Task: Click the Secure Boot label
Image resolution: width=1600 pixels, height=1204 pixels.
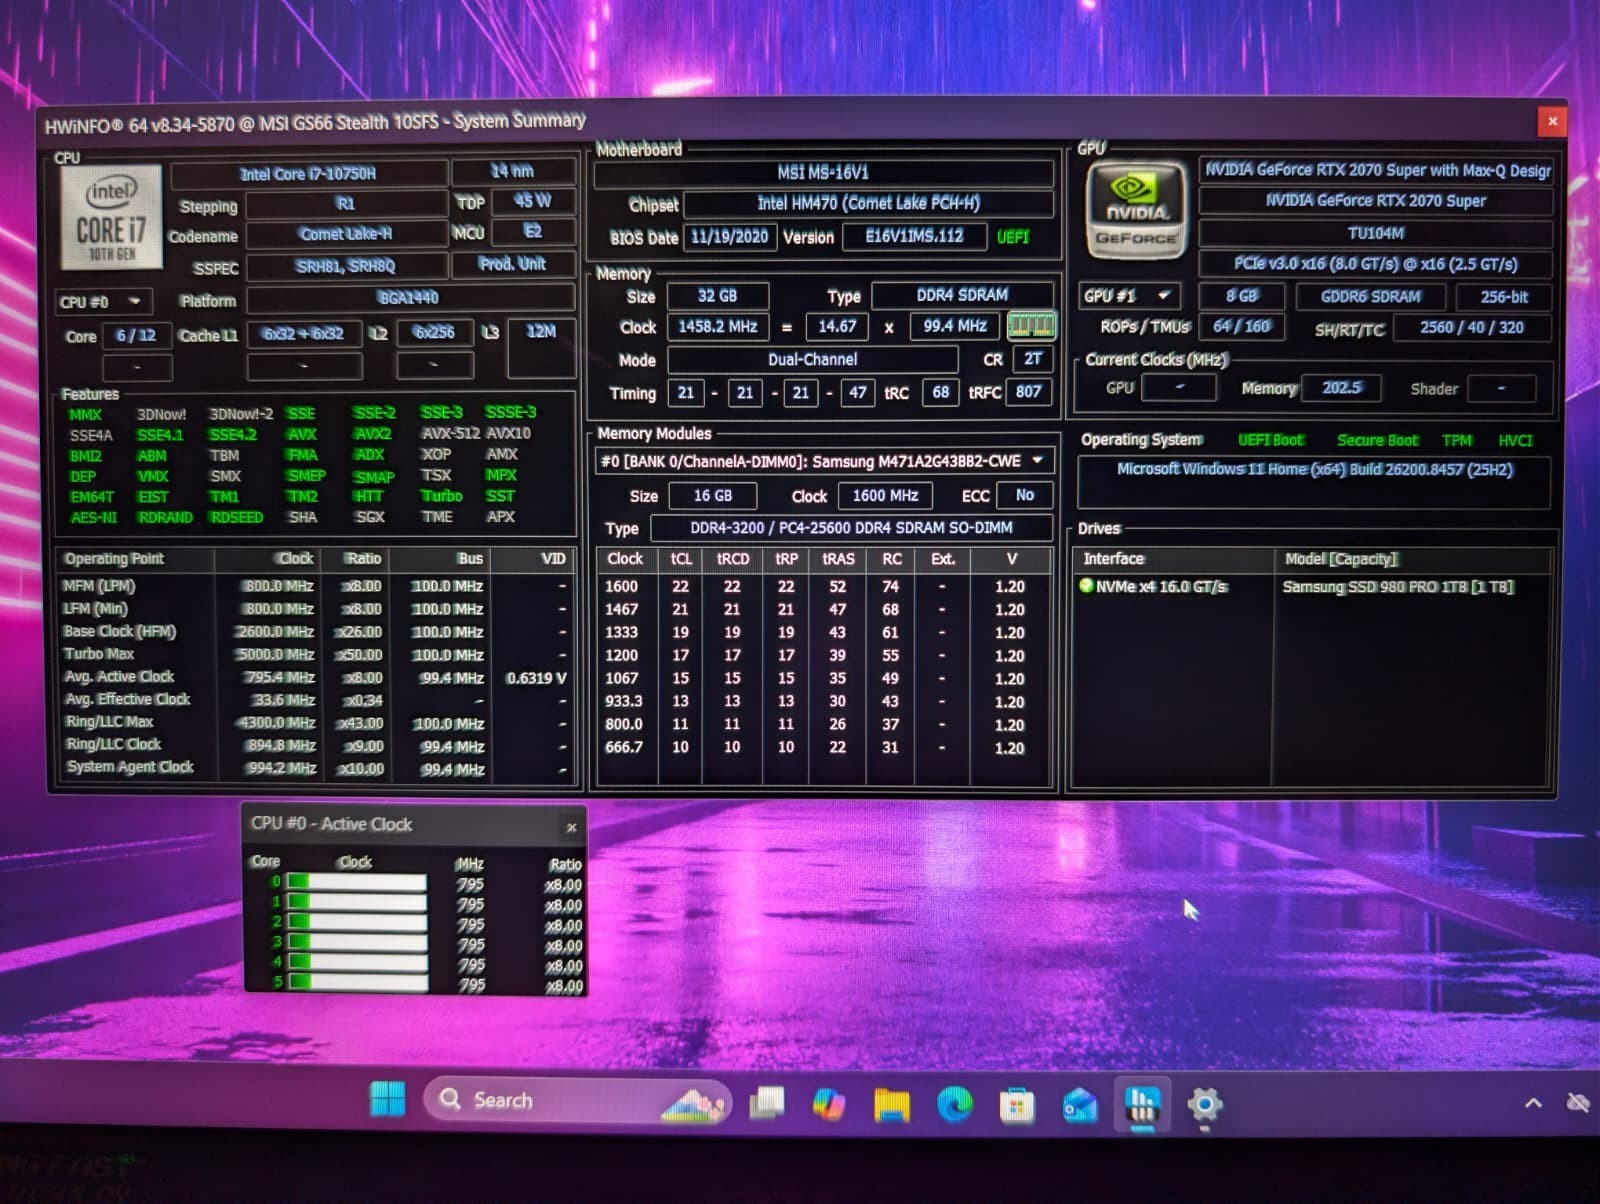Action: [1377, 441]
